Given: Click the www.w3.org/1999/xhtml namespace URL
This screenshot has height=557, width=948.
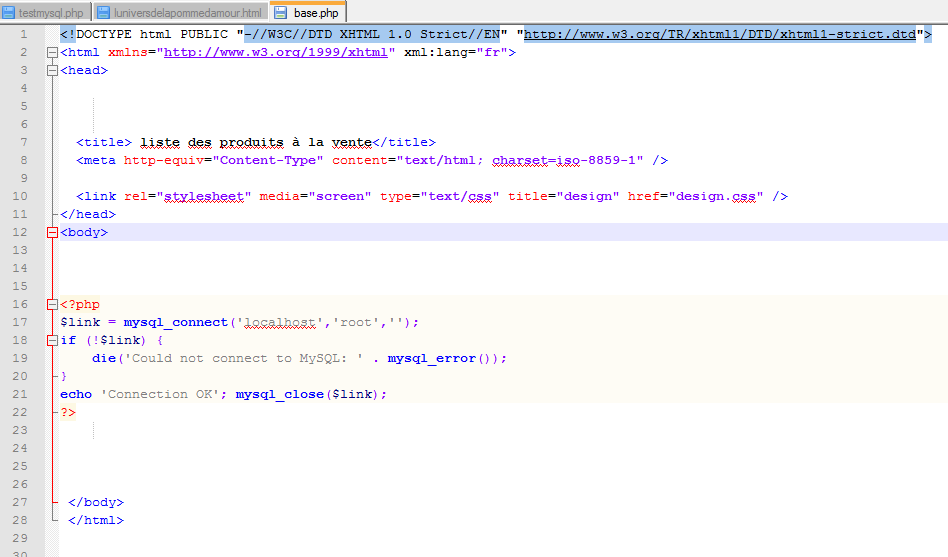Looking at the screenshot, I should (x=276, y=53).
